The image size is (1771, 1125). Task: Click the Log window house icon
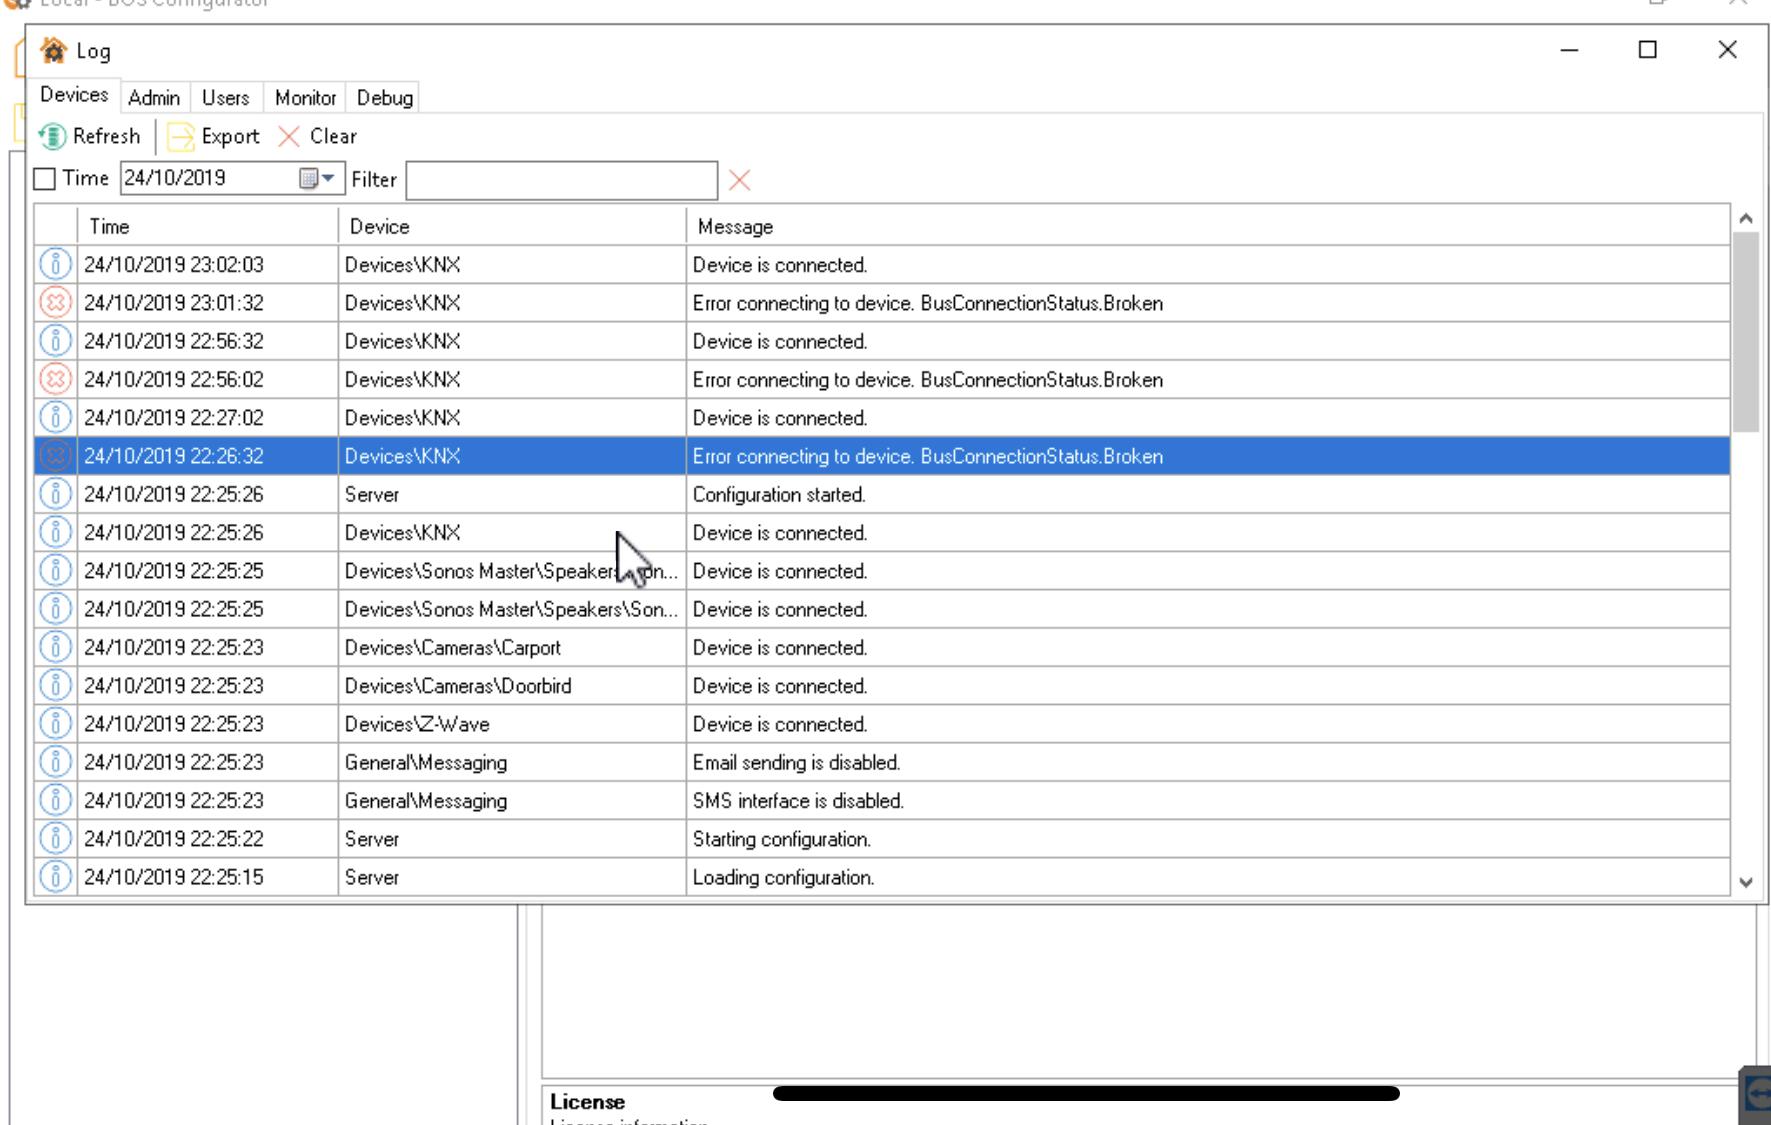54,51
